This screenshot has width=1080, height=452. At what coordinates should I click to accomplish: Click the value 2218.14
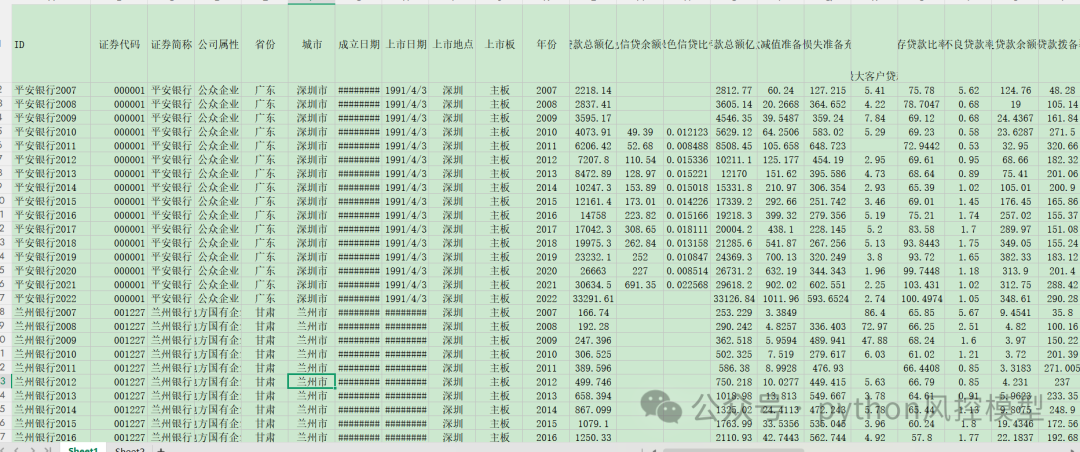tap(593, 90)
